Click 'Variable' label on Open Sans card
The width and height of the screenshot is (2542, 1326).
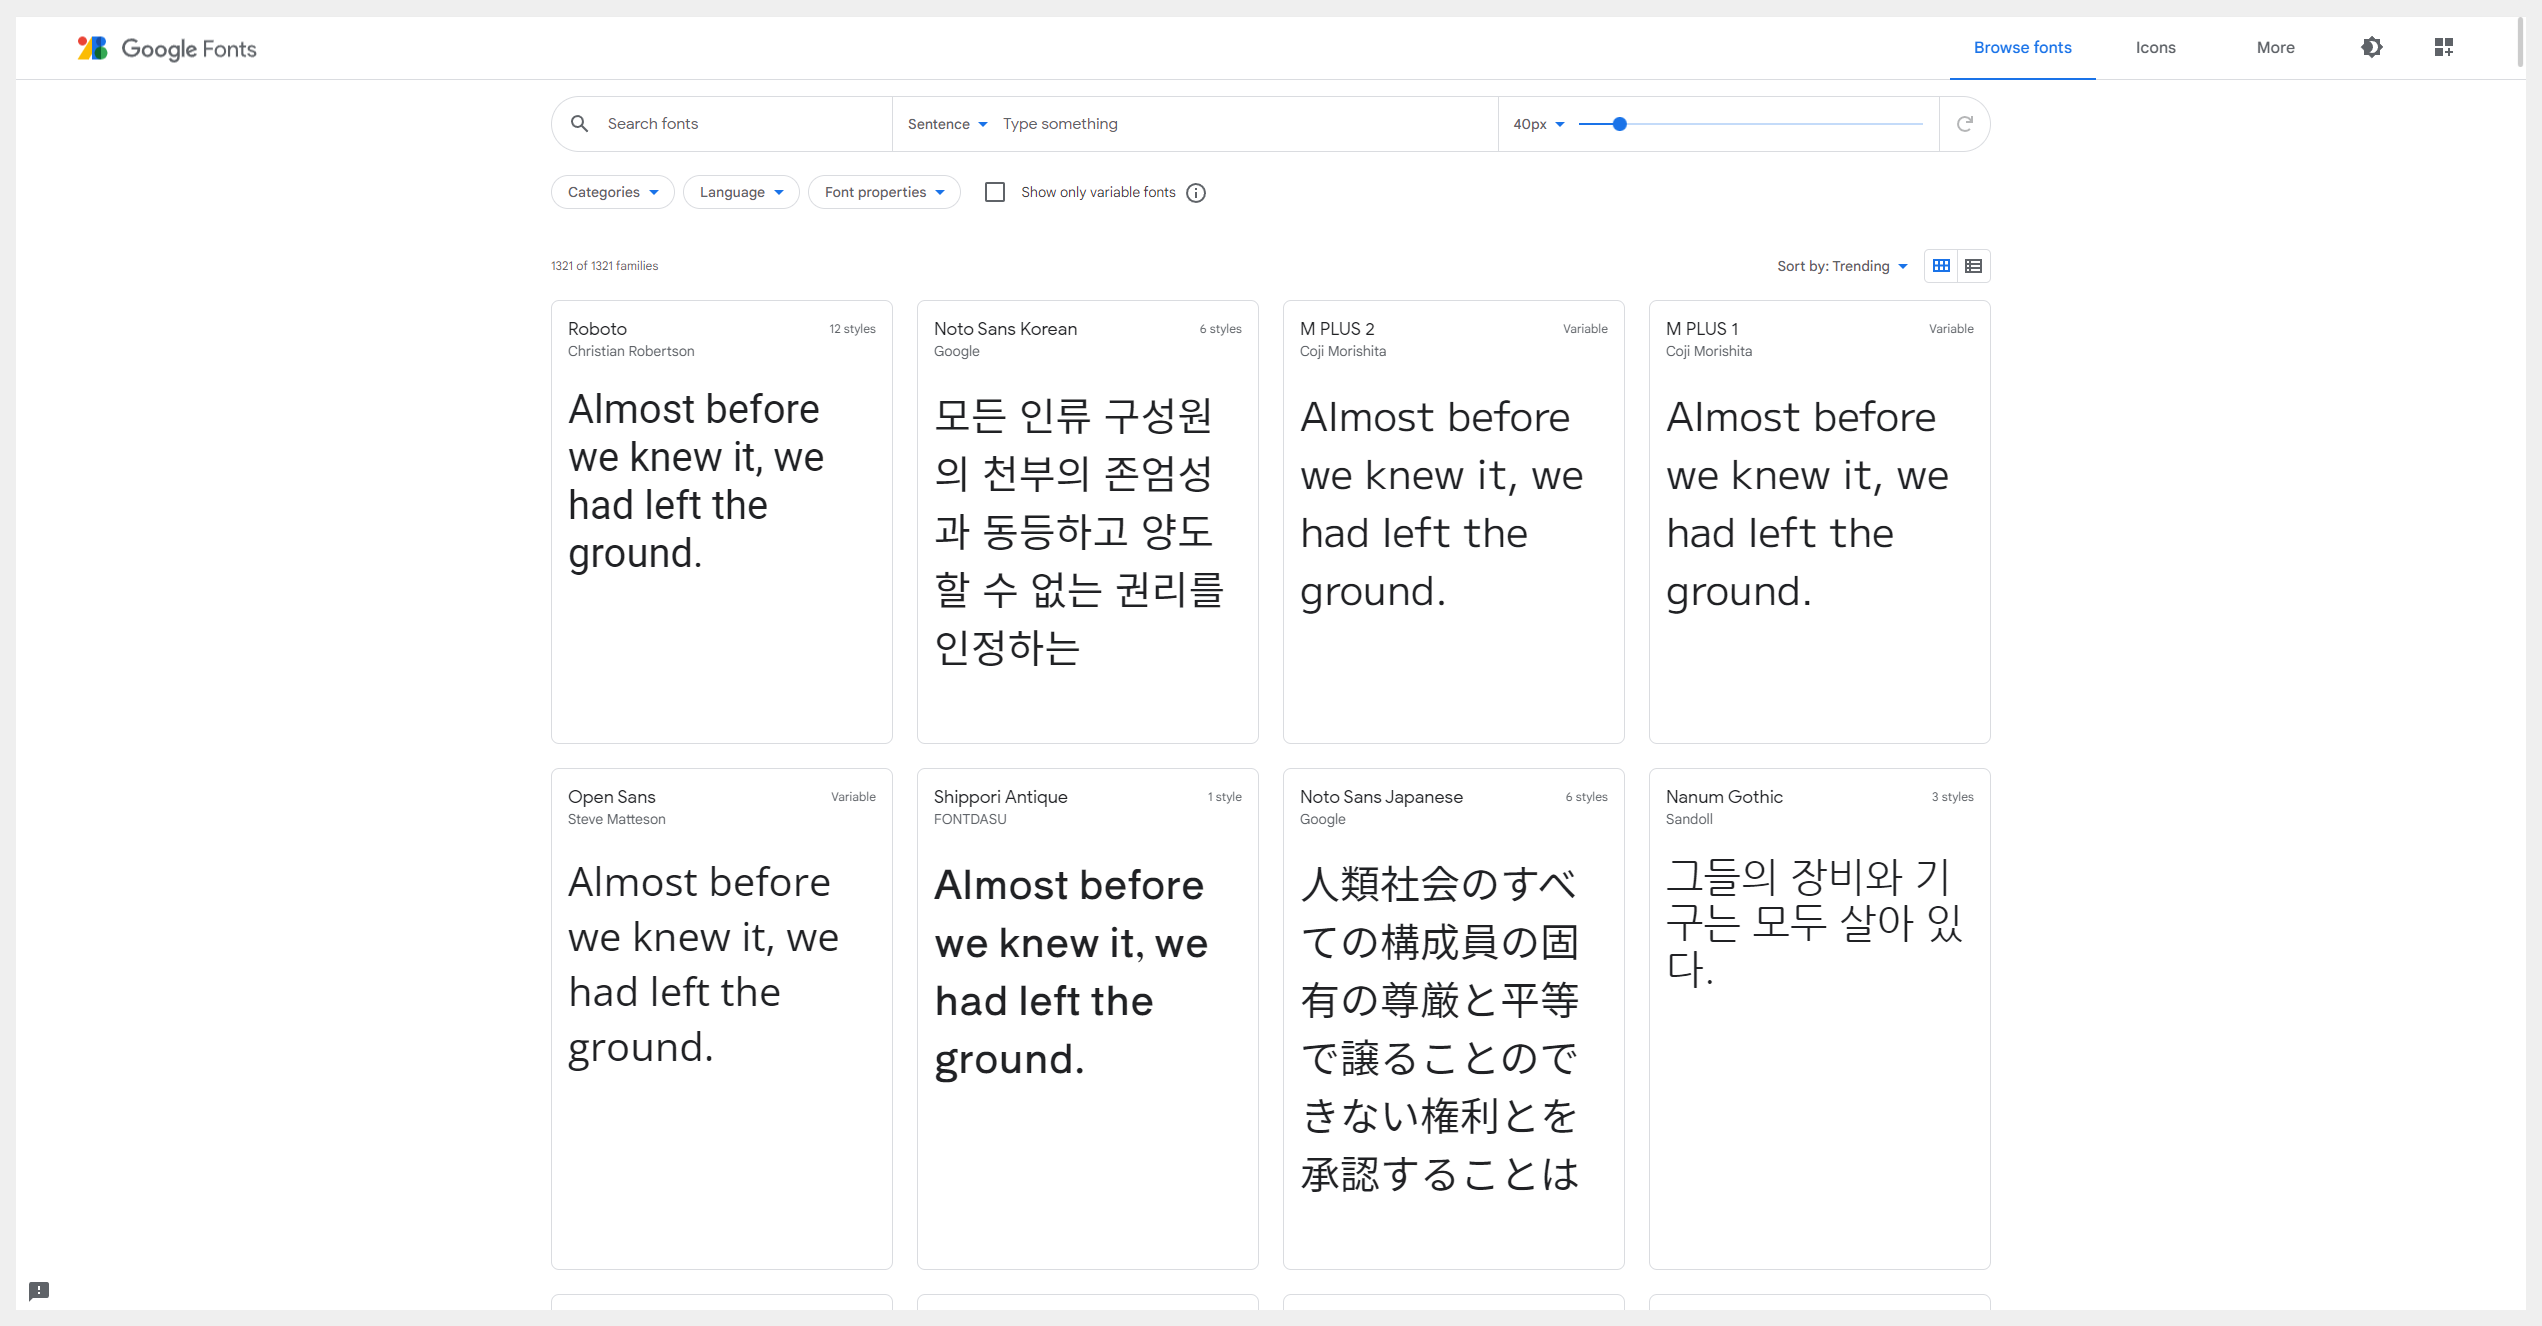point(853,797)
